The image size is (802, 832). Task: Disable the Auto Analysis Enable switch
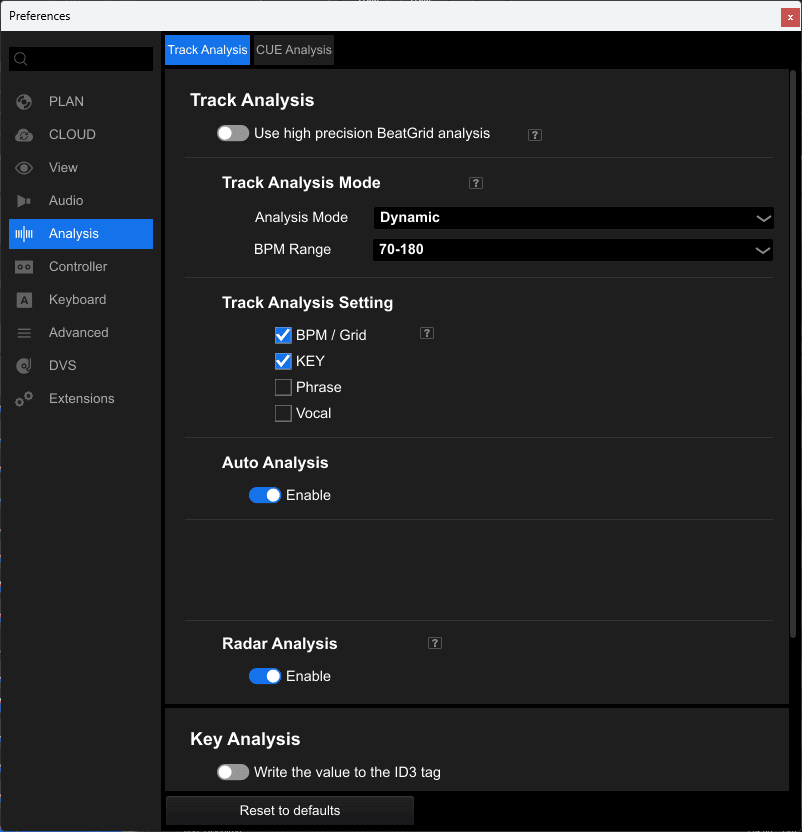(x=265, y=495)
